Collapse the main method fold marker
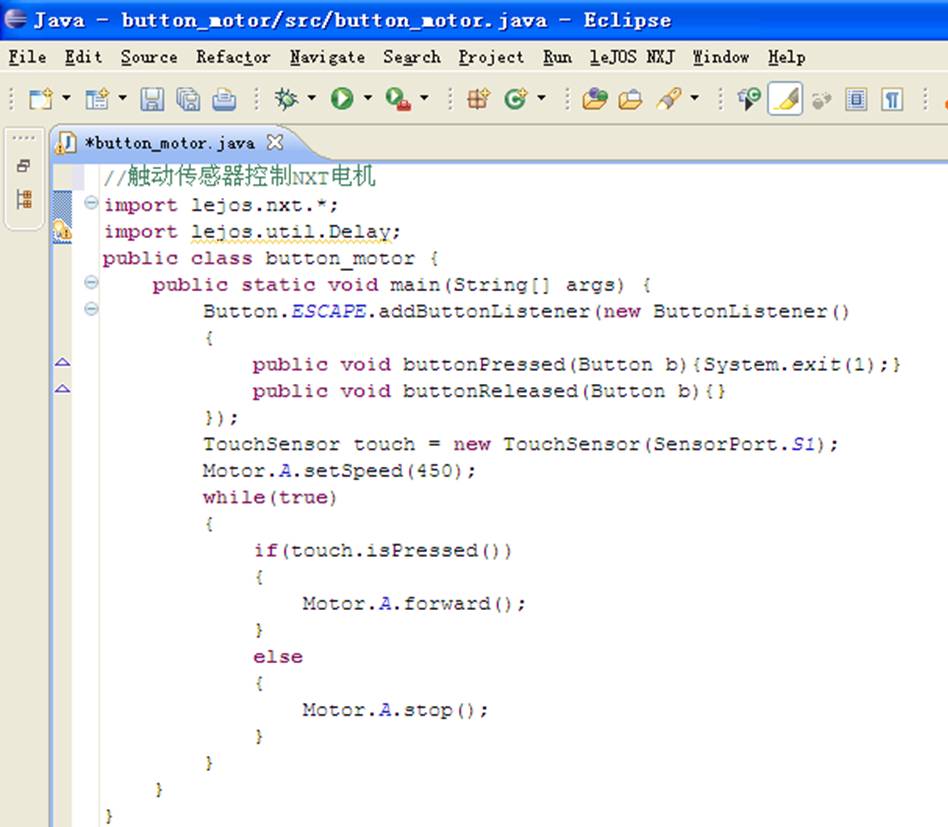Viewport: 948px width, 827px height. (x=91, y=282)
